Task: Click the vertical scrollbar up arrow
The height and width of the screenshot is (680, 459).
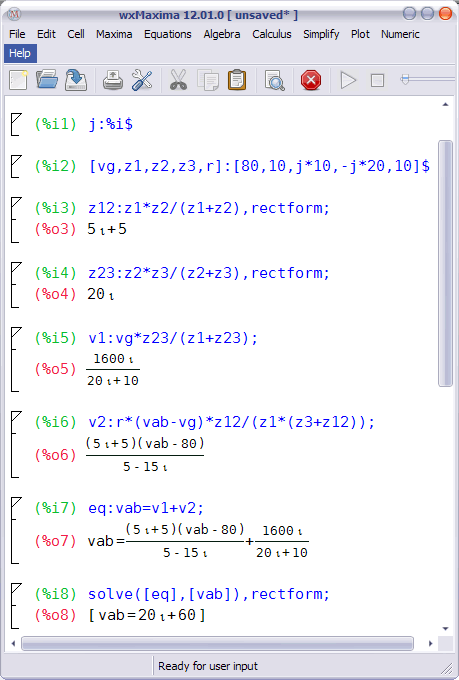Action: (445, 105)
